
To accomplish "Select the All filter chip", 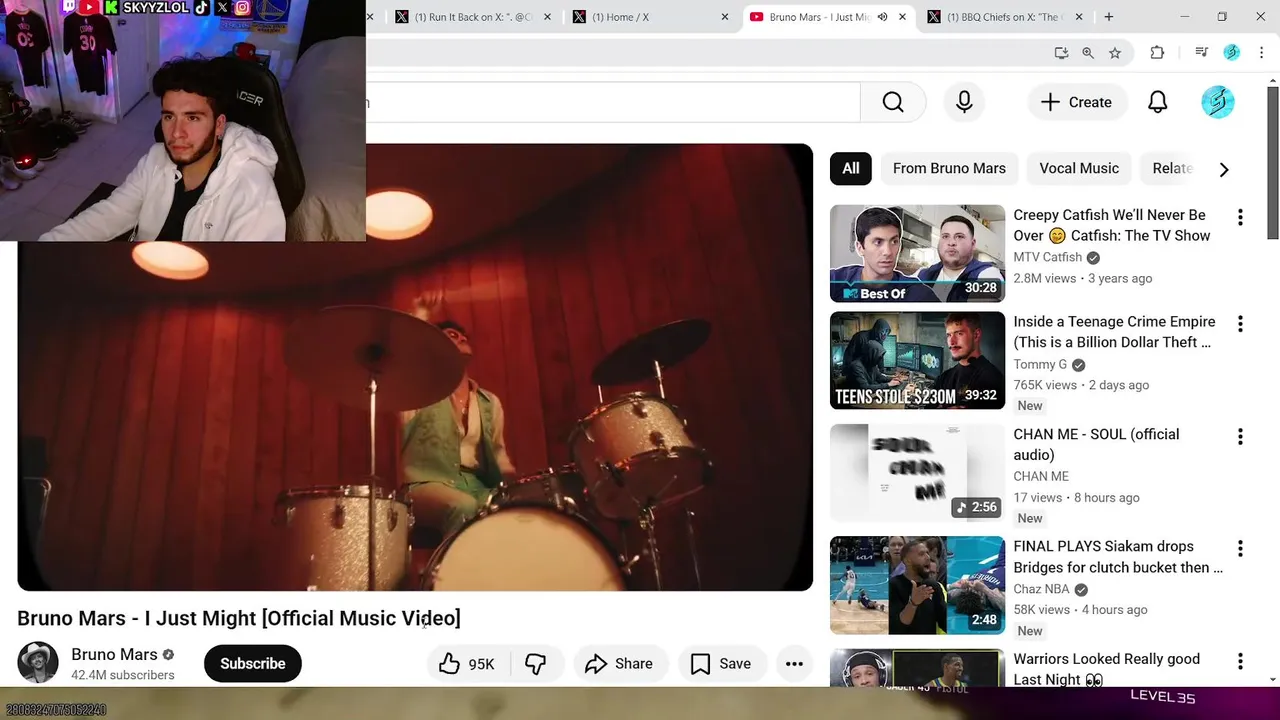I will click(x=851, y=168).
